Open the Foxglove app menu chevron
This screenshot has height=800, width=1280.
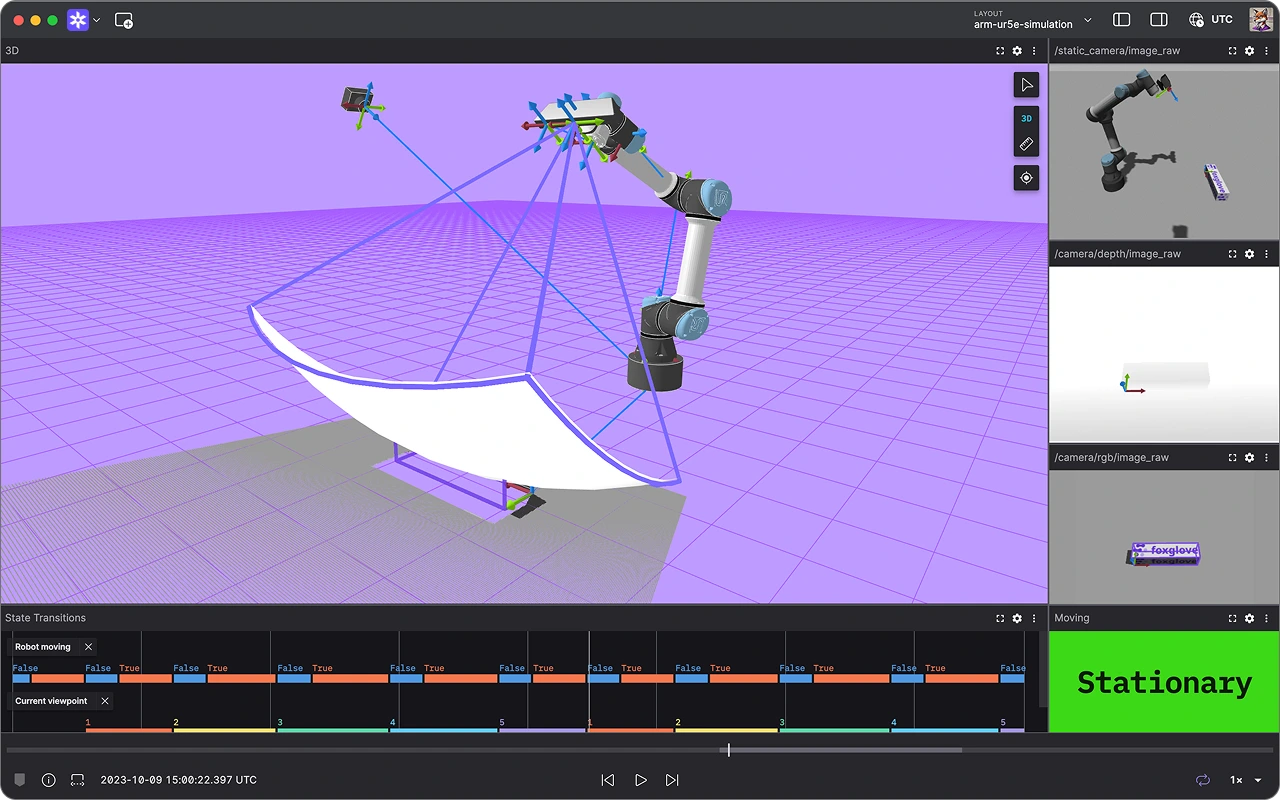[96, 20]
